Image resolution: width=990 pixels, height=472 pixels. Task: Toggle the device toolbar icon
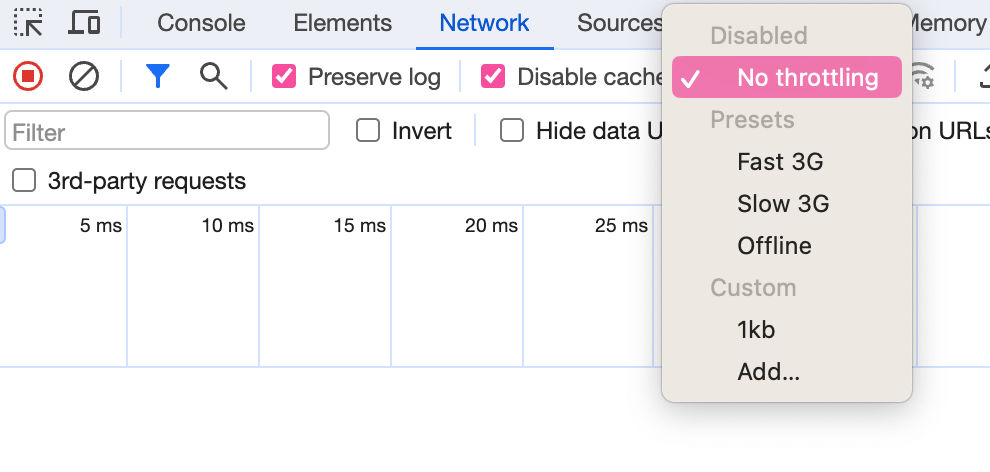click(85, 22)
